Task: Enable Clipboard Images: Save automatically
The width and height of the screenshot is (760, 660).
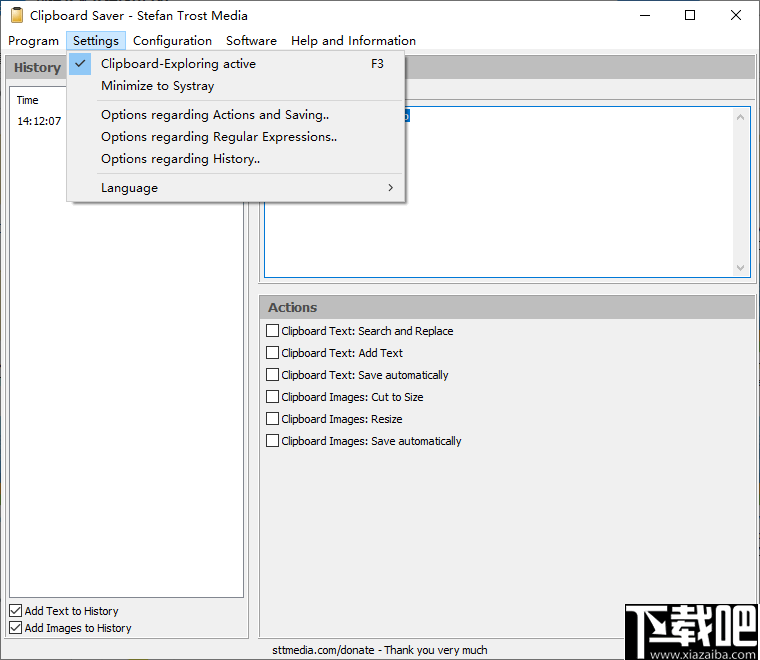Action: 272,441
